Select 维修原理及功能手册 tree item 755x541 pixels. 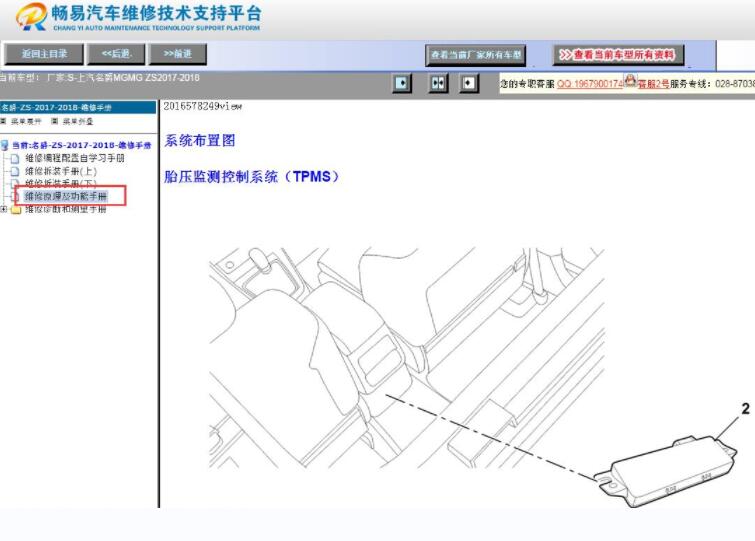coord(66,196)
